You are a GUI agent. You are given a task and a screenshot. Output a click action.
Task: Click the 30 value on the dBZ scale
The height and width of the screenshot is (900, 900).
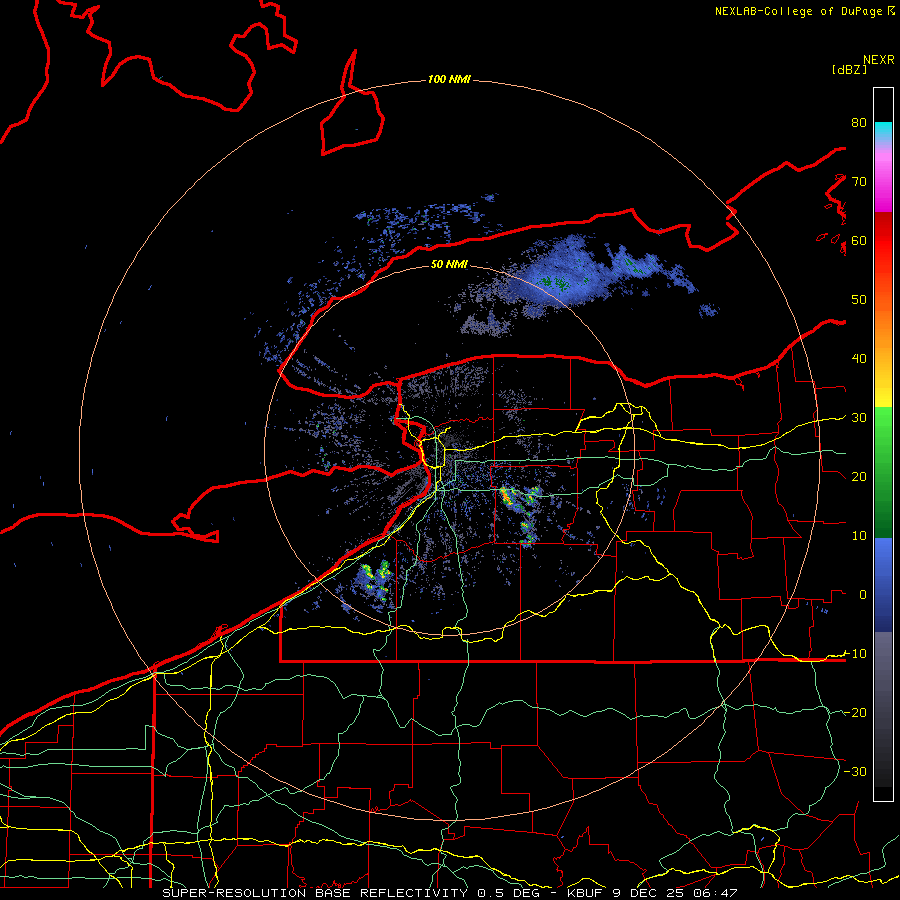pos(859,417)
